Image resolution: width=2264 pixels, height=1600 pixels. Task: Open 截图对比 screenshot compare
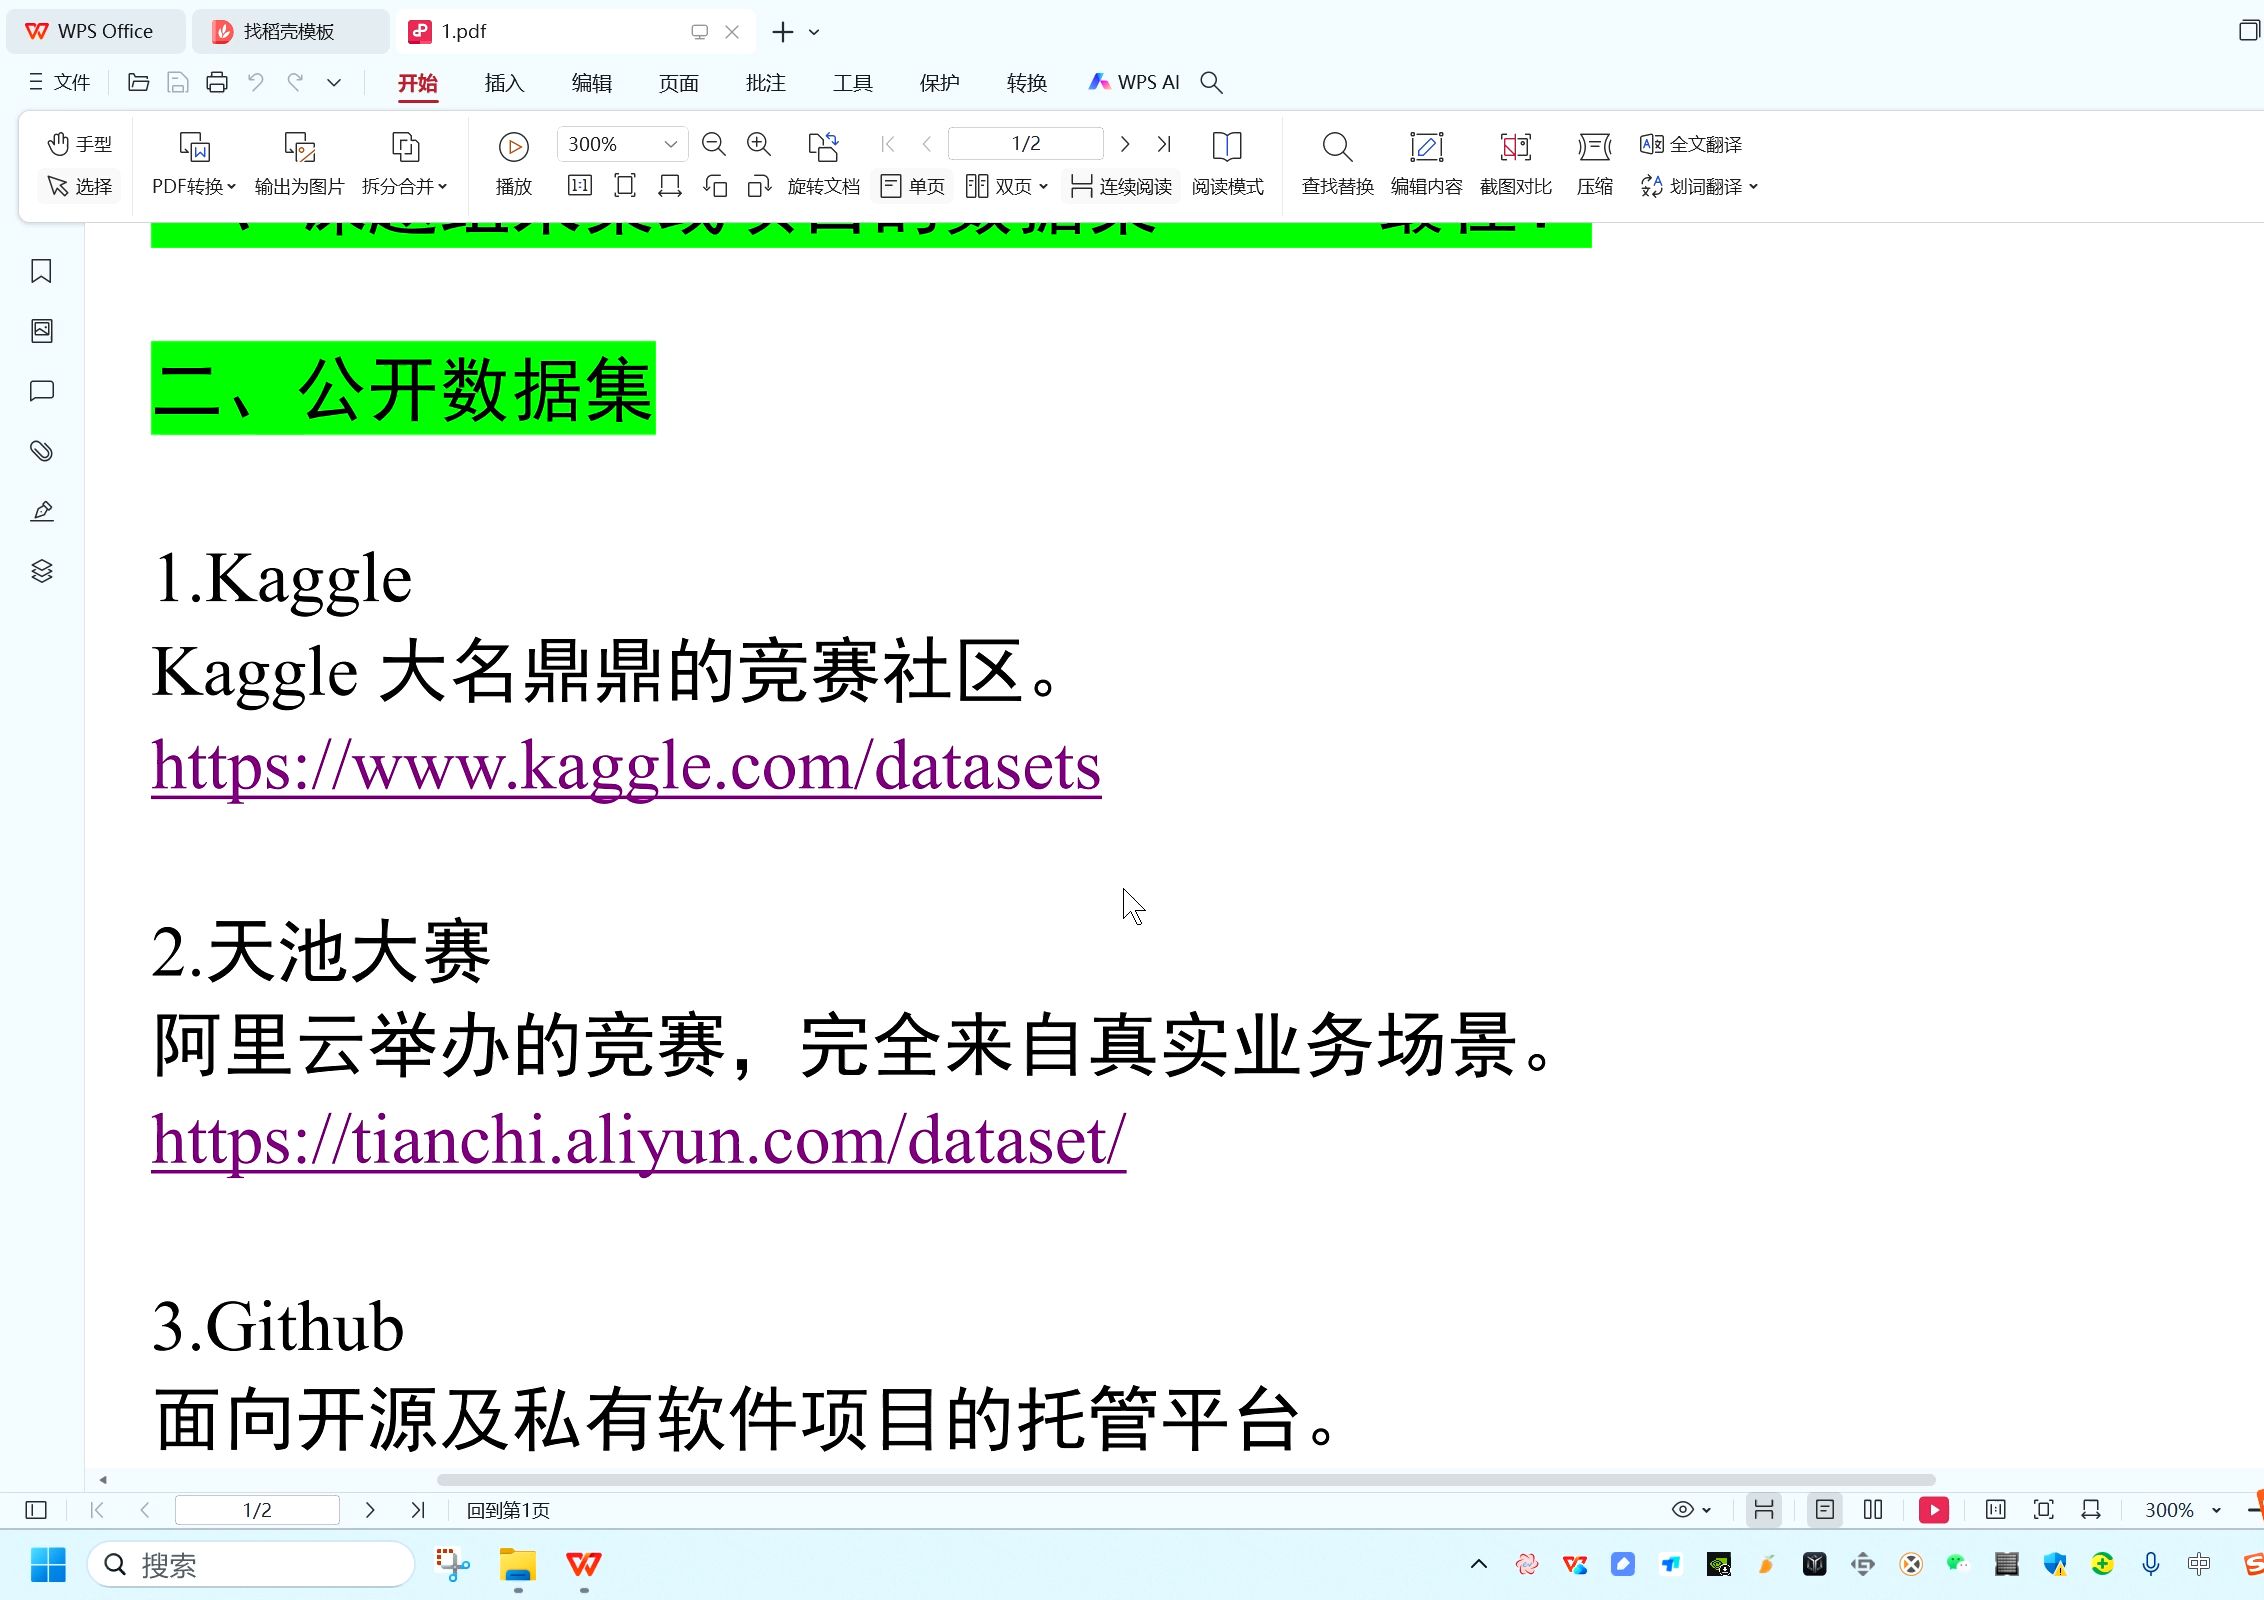click(x=1515, y=164)
